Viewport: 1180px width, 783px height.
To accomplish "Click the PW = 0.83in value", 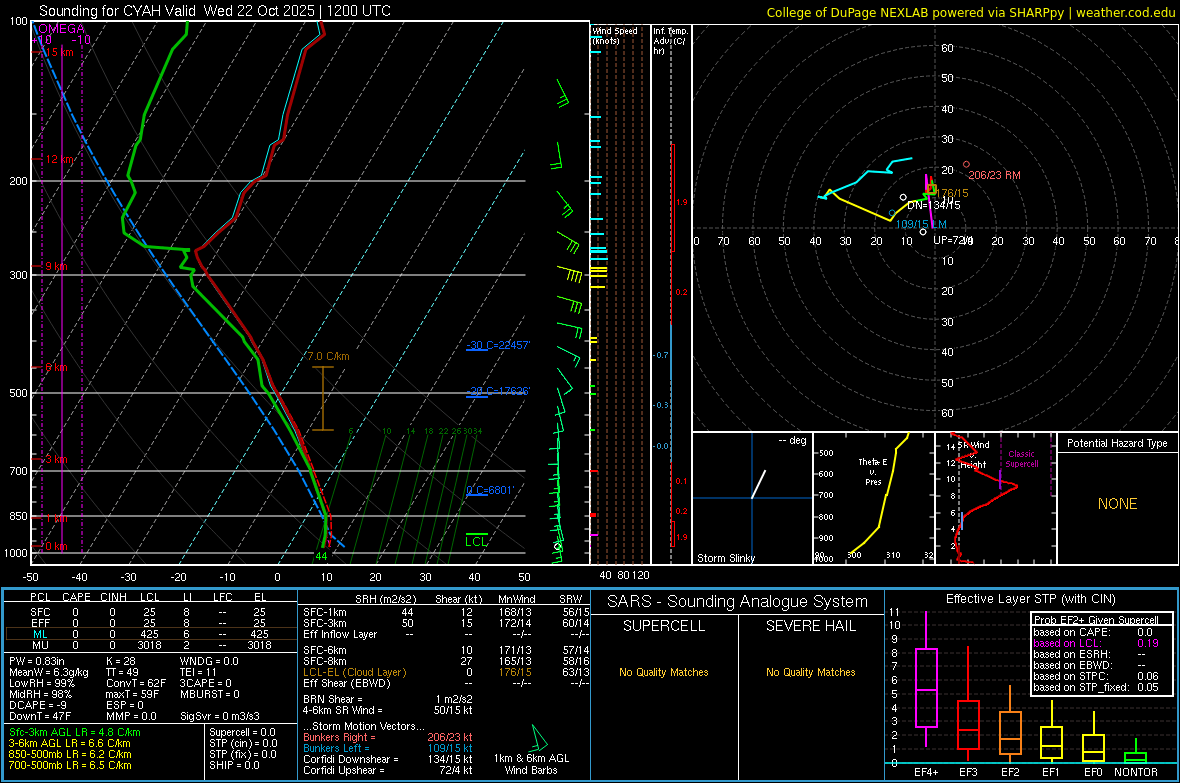I will 37,661.
